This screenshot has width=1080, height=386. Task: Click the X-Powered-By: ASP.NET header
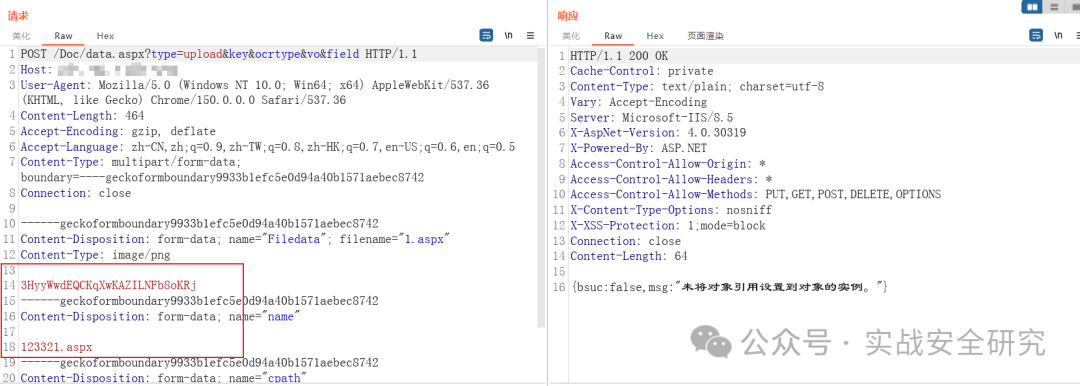[x=638, y=148]
